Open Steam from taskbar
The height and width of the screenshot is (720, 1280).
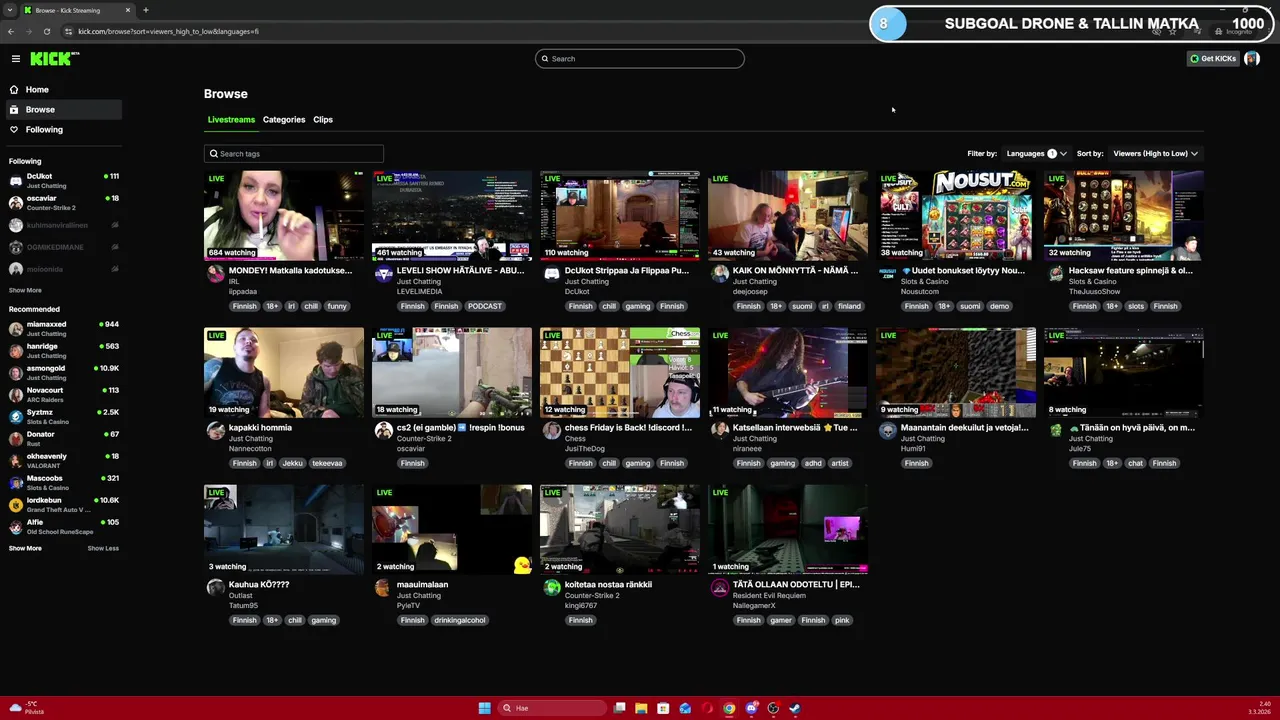[795, 708]
